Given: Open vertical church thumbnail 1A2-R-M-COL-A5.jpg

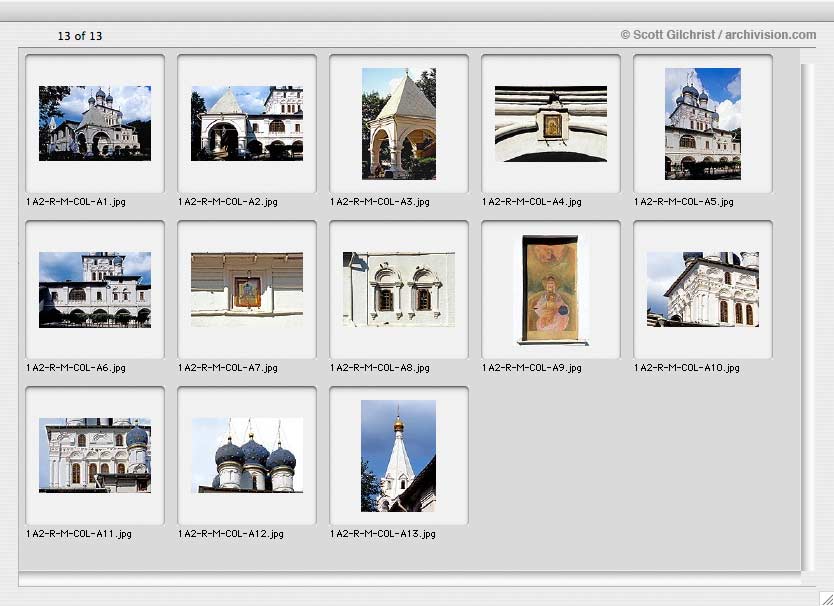Looking at the screenshot, I should click(x=703, y=123).
